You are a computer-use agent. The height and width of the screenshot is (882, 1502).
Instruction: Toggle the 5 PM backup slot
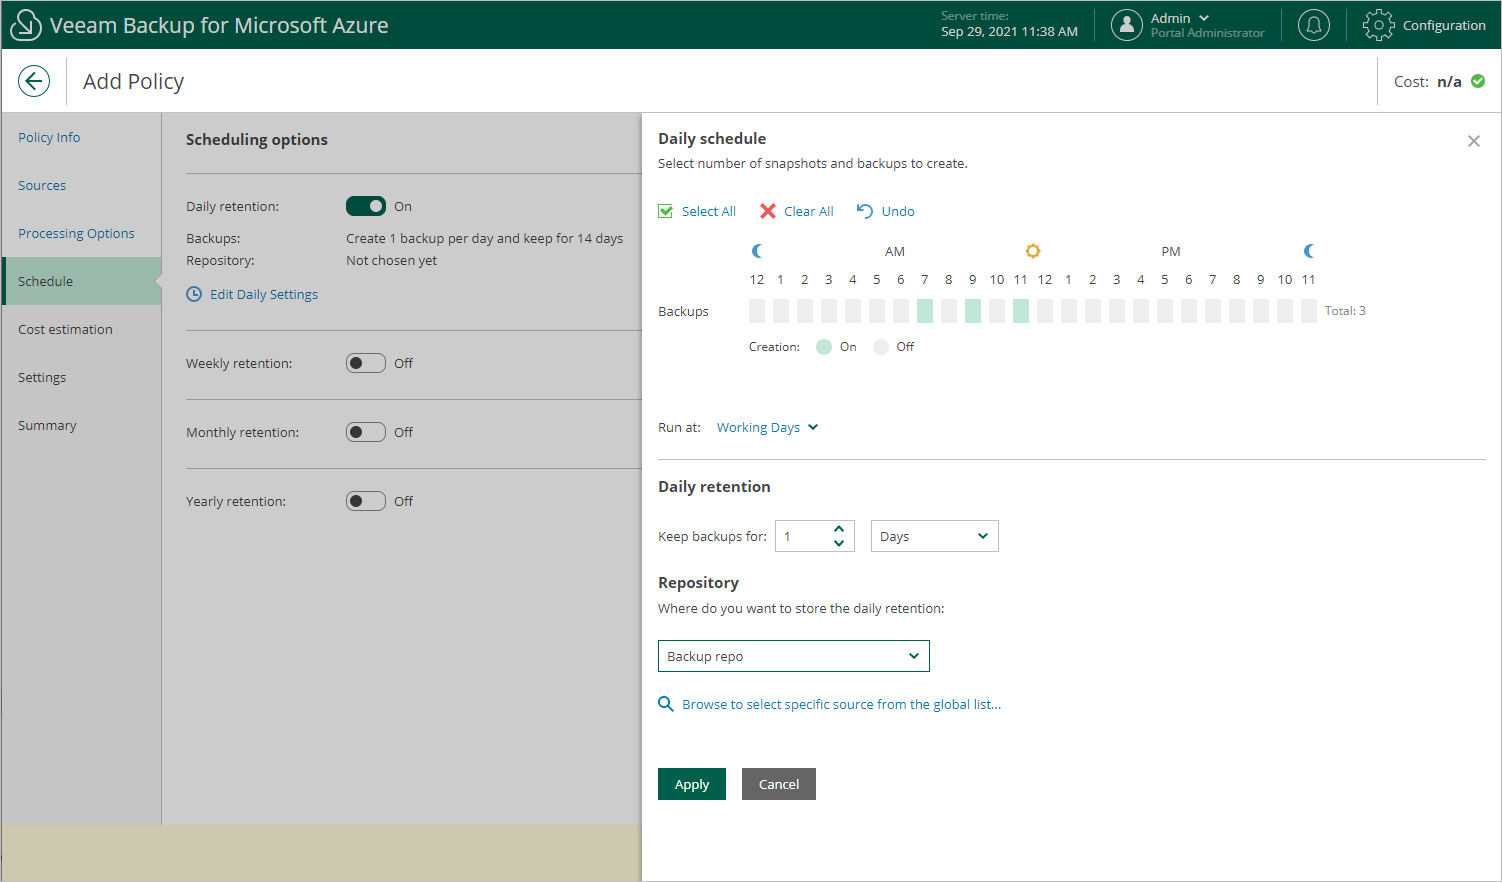click(1165, 311)
